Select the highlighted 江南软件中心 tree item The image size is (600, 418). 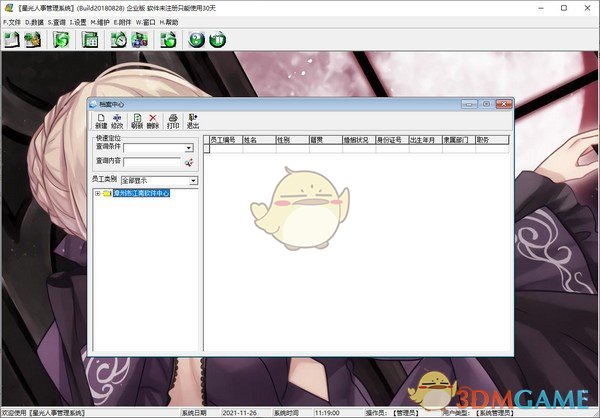[x=141, y=193]
